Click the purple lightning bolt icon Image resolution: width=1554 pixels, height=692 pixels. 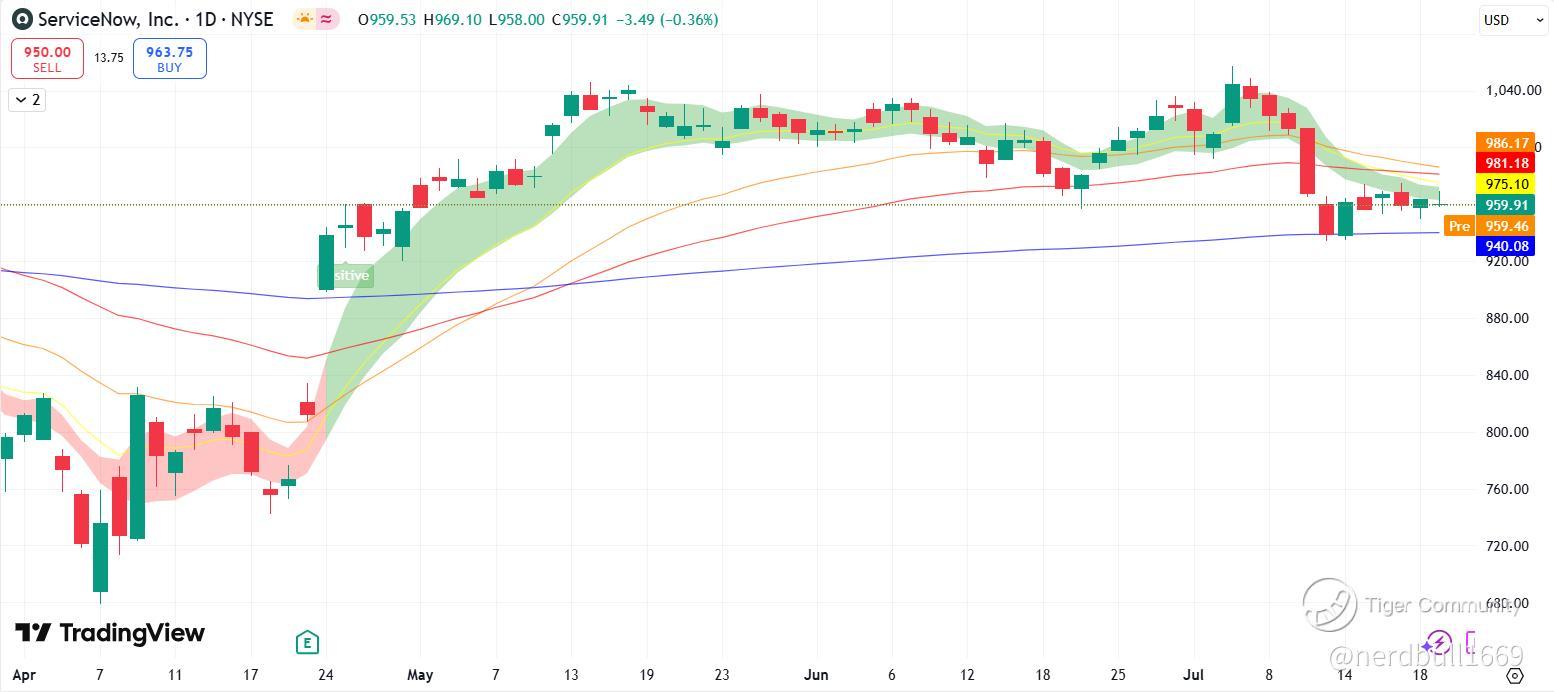pyautogui.click(x=1437, y=642)
